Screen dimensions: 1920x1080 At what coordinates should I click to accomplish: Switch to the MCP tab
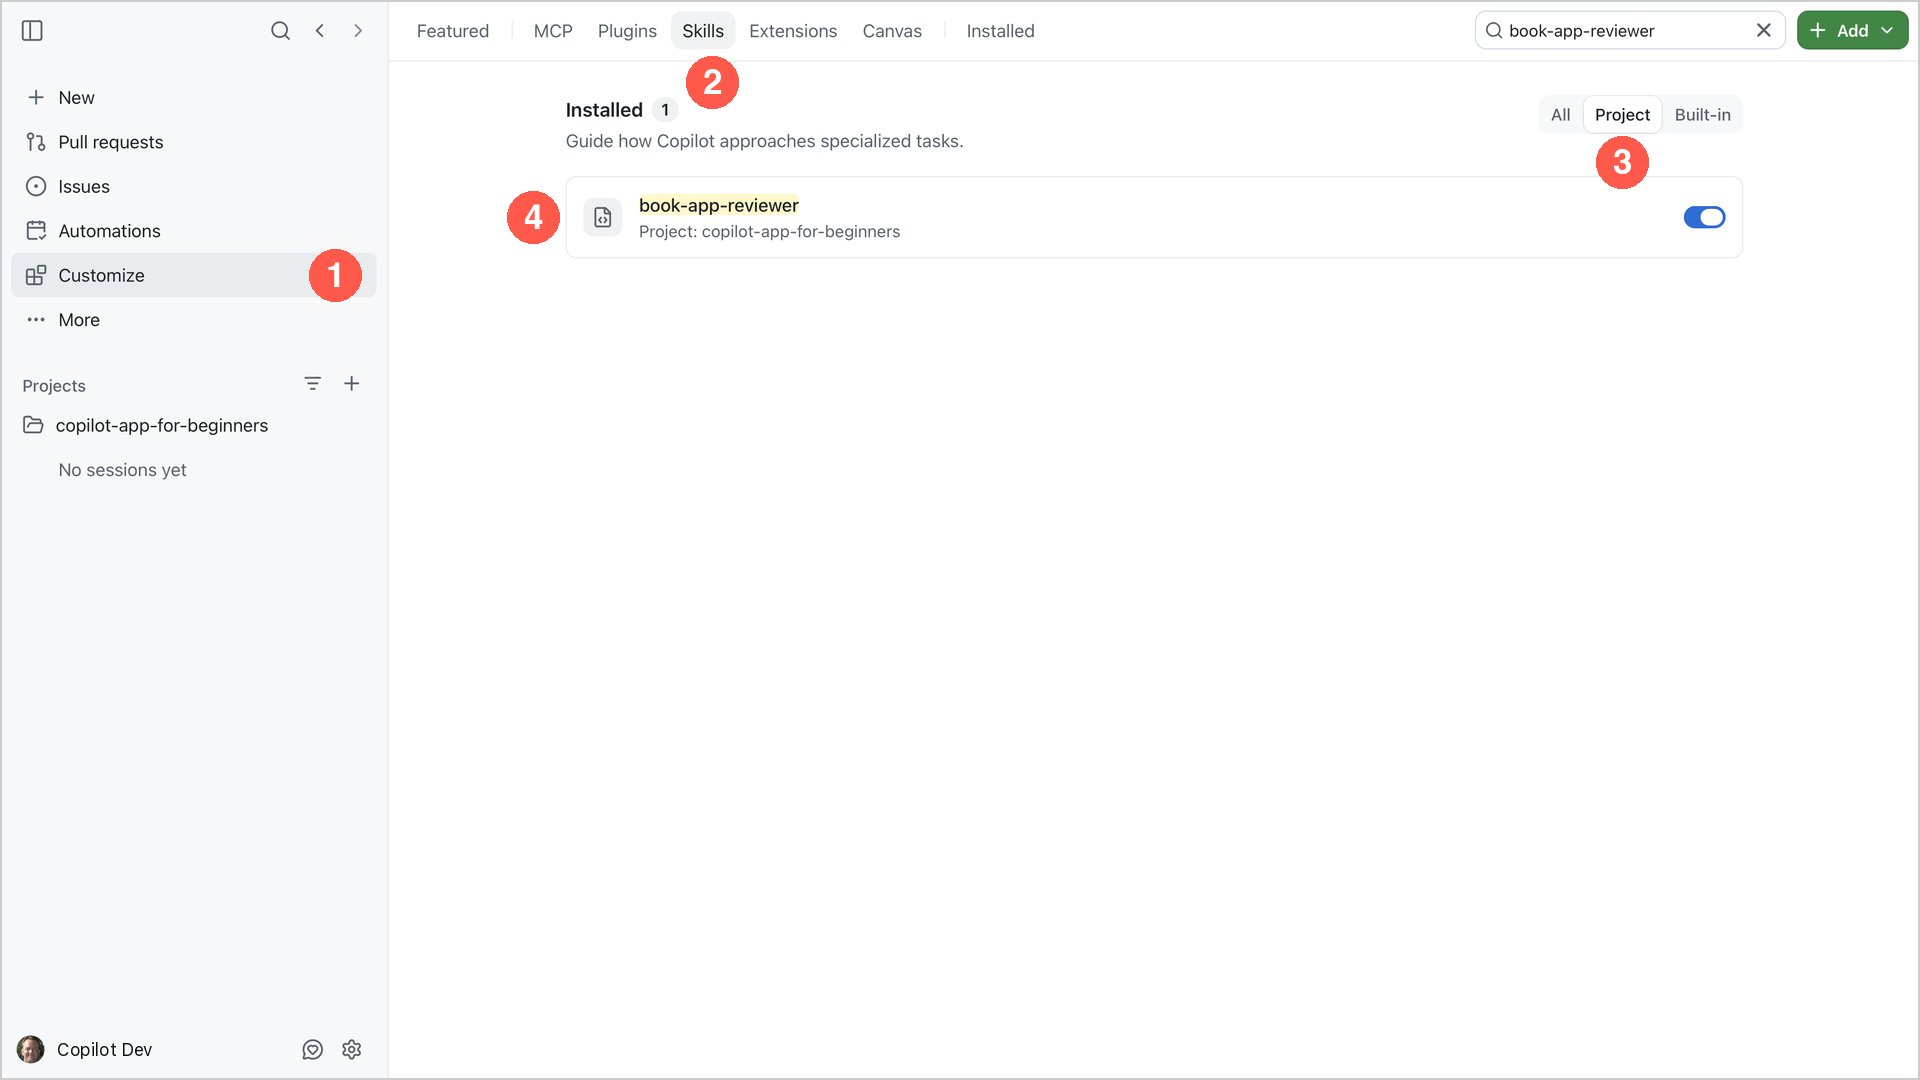click(x=553, y=31)
